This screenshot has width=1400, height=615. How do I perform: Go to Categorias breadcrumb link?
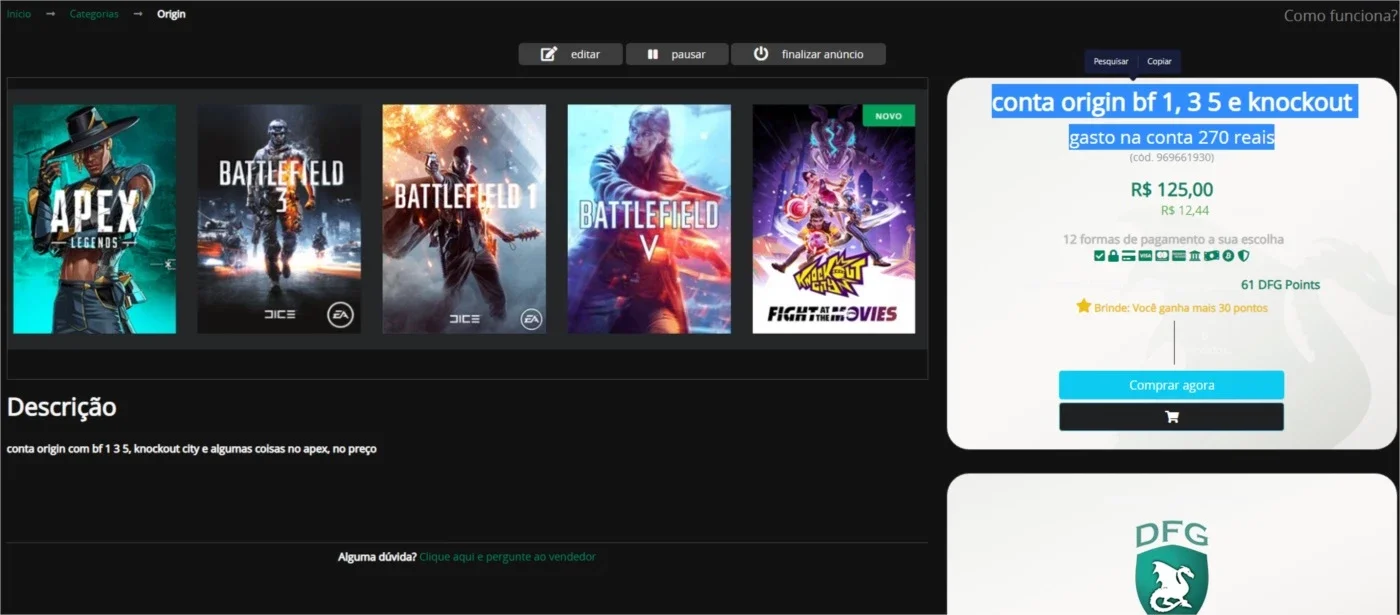[94, 14]
